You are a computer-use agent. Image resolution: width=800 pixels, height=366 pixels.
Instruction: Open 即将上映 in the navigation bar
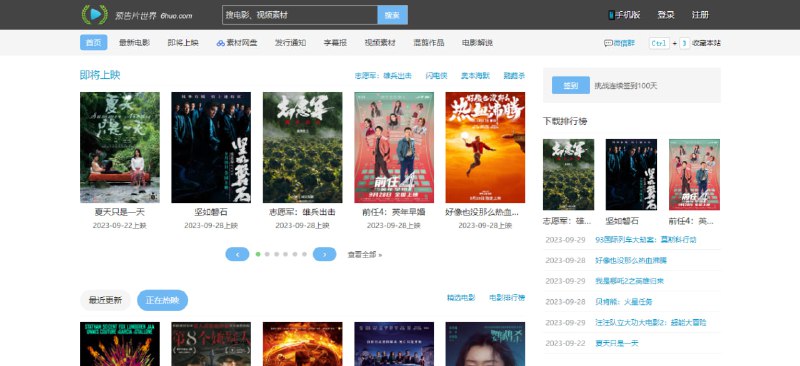(x=183, y=43)
